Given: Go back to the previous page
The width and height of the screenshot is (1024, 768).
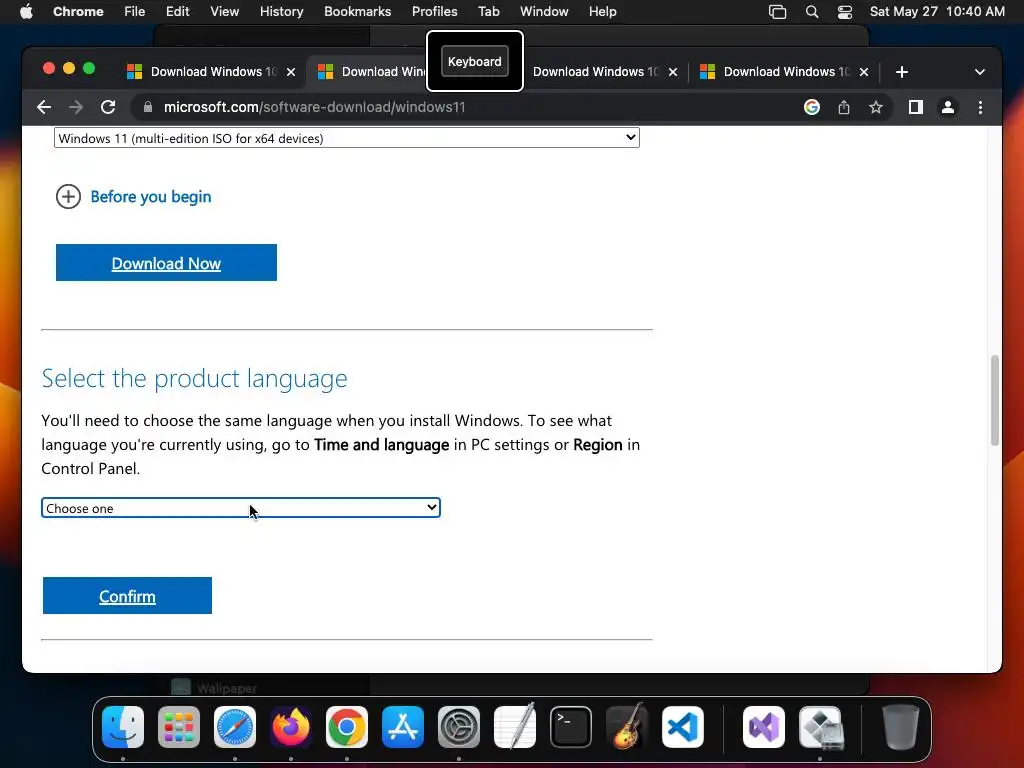Looking at the screenshot, I should (x=44, y=107).
